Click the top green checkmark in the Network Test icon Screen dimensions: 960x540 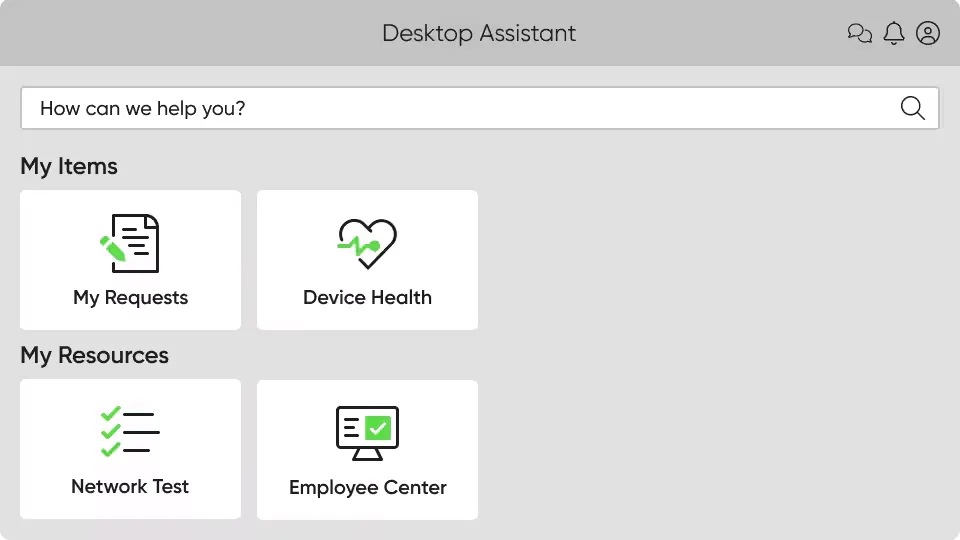coord(110,413)
